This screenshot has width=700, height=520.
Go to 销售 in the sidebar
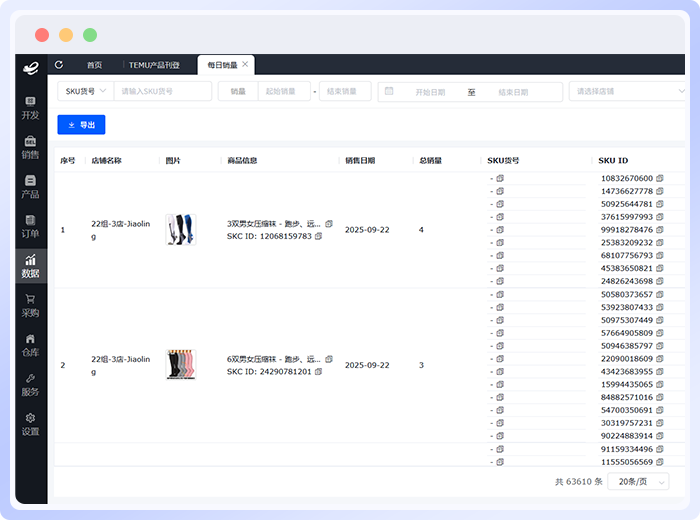pyautogui.click(x=30, y=147)
